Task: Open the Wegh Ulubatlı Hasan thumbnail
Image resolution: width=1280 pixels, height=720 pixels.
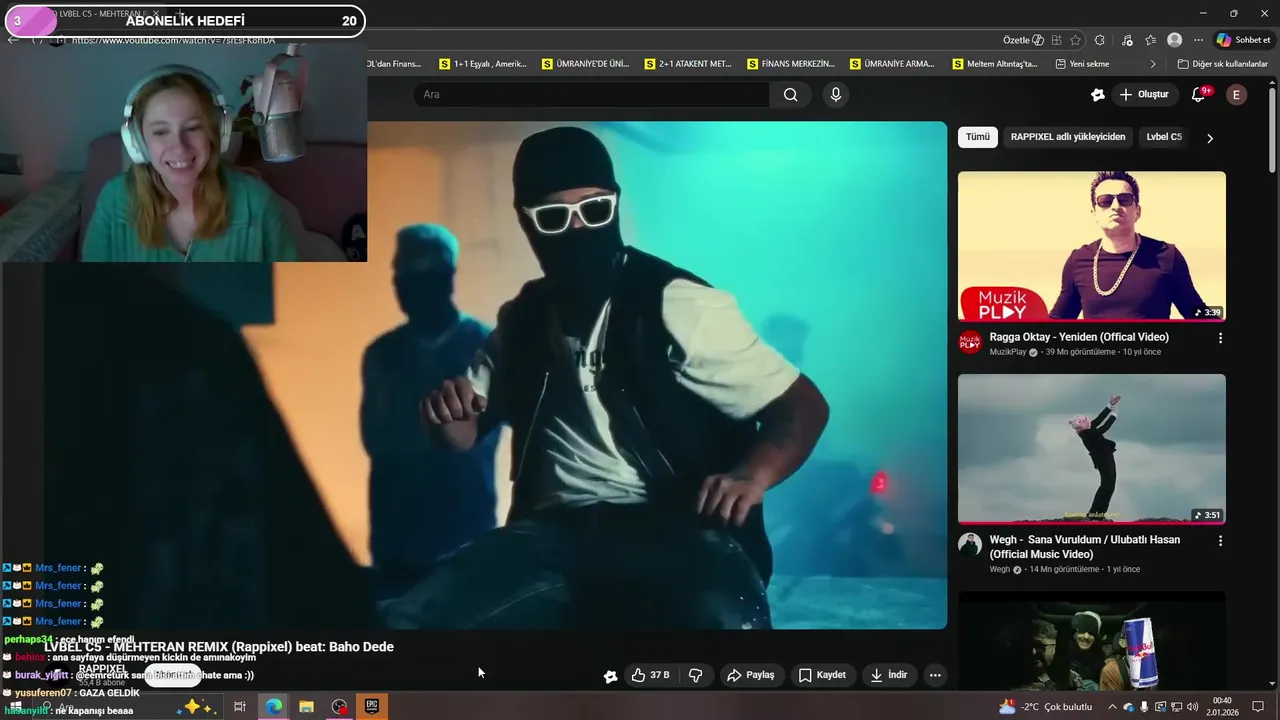Action: (x=1092, y=449)
